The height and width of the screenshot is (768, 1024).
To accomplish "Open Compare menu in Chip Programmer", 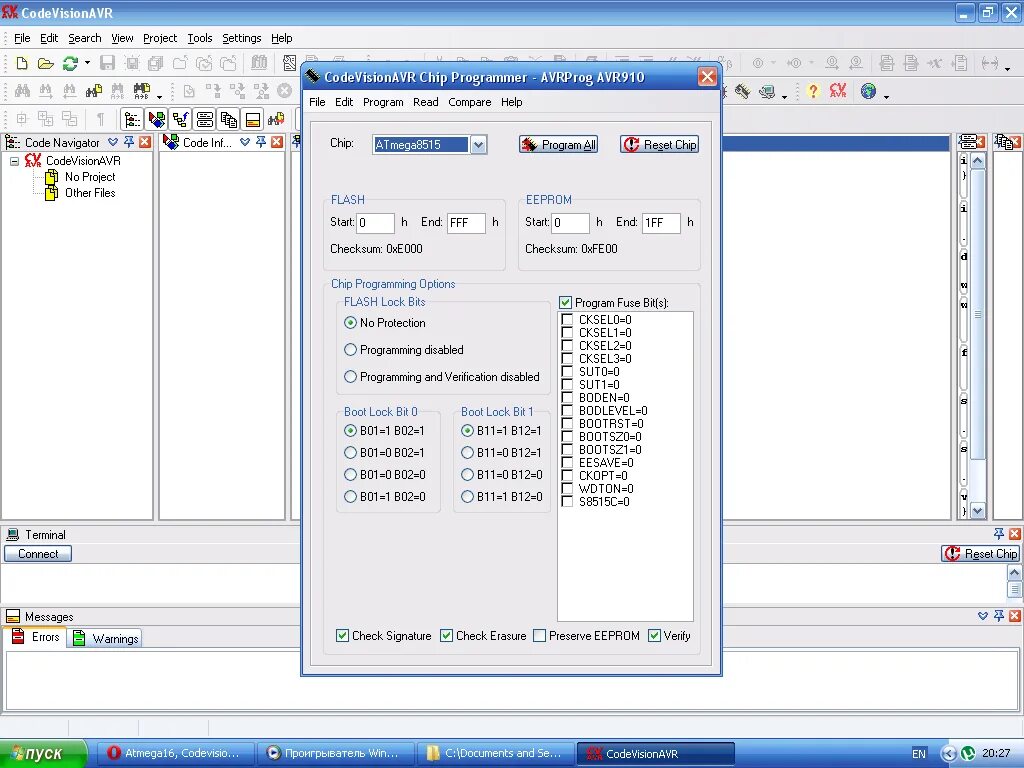I will (x=470, y=102).
